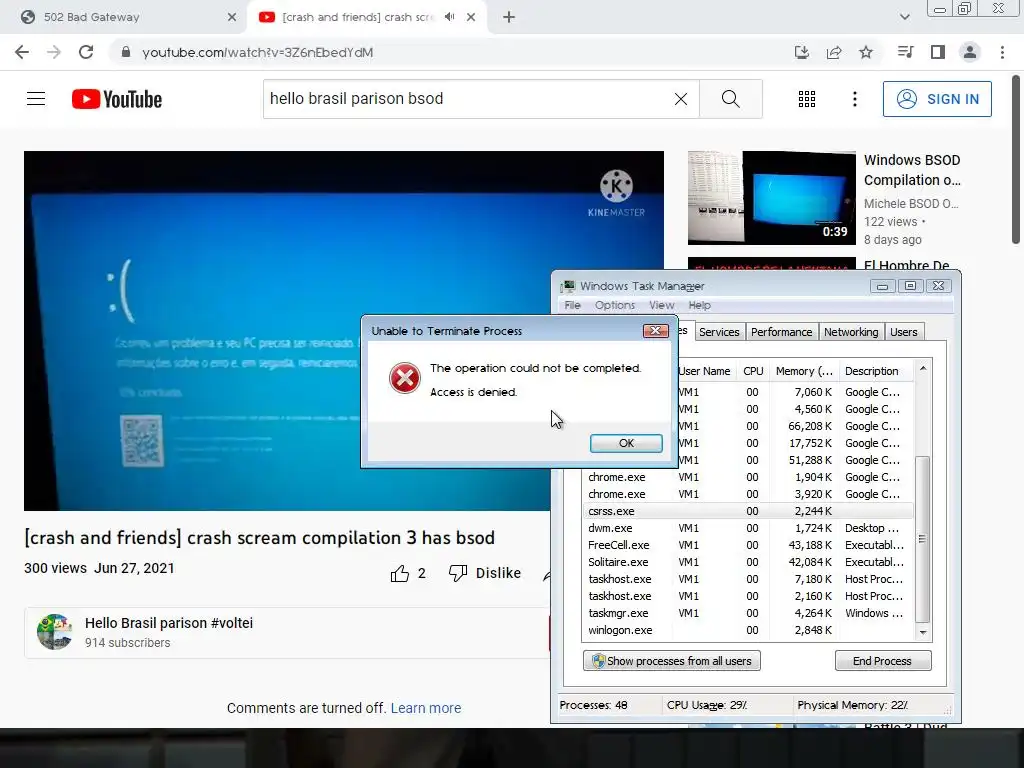Switch to the Users tab
1024x768 pixels.
coord(904,332)
